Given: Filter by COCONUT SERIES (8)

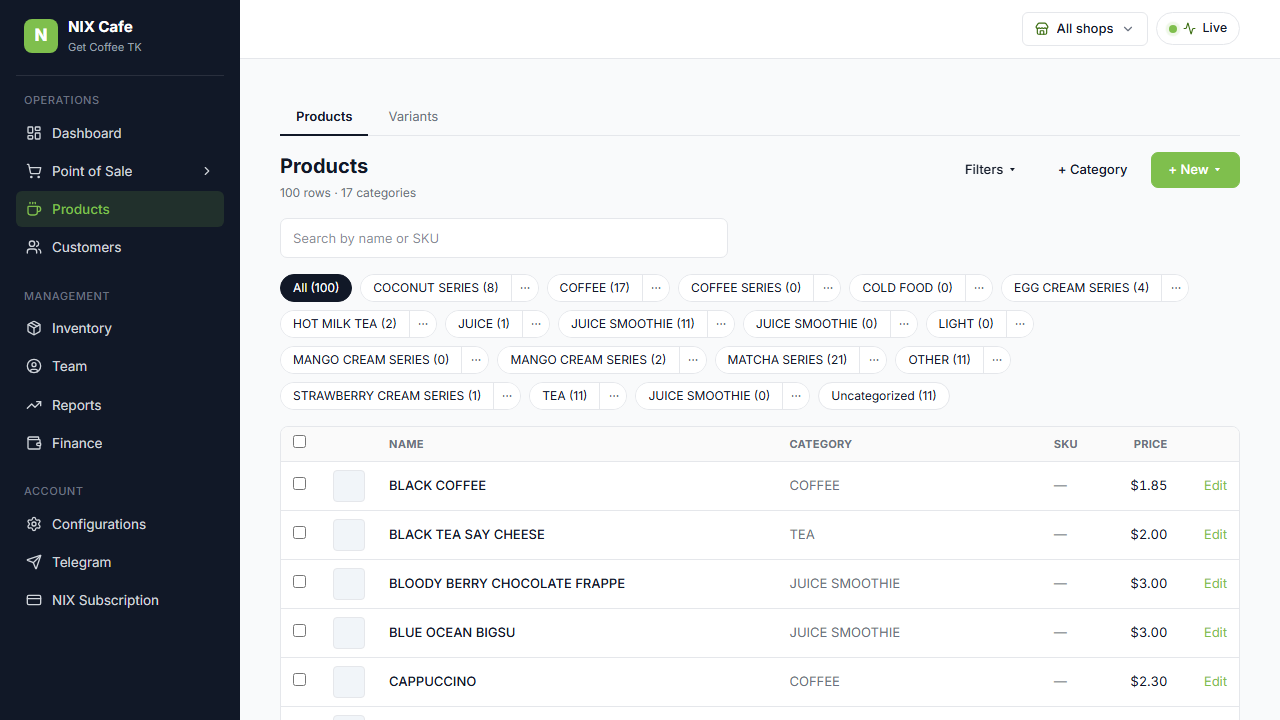Looking at the screenshot, I should pos(436,288).
